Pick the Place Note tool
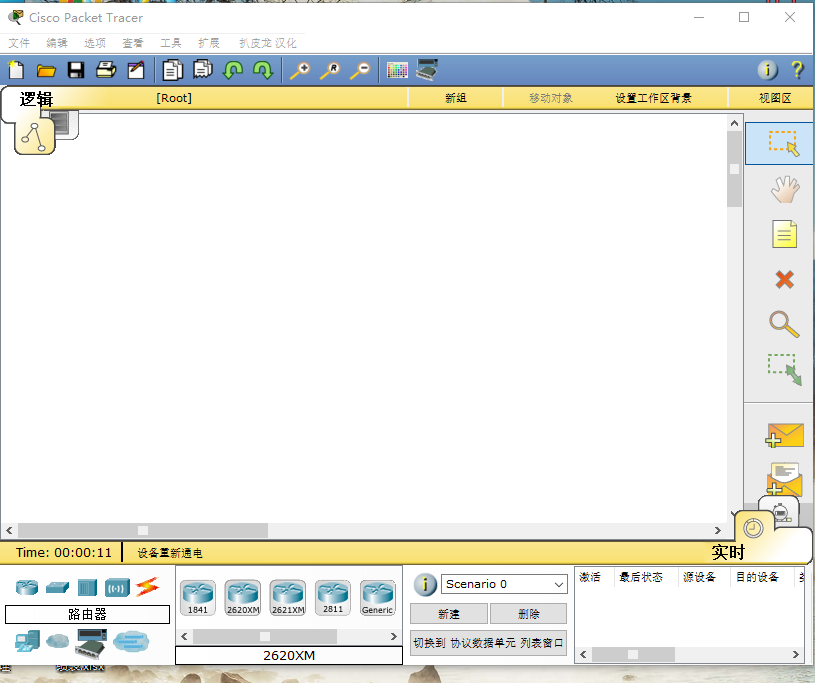 tap(784, 234)
